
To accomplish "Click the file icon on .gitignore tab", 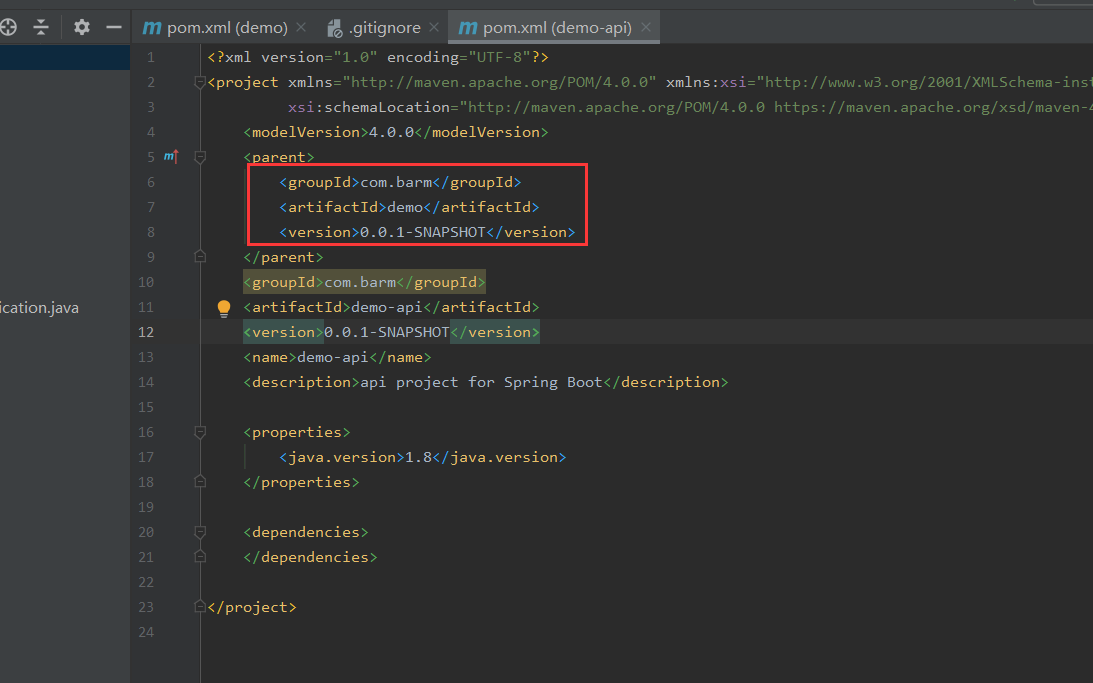I will tap(335, 28).
